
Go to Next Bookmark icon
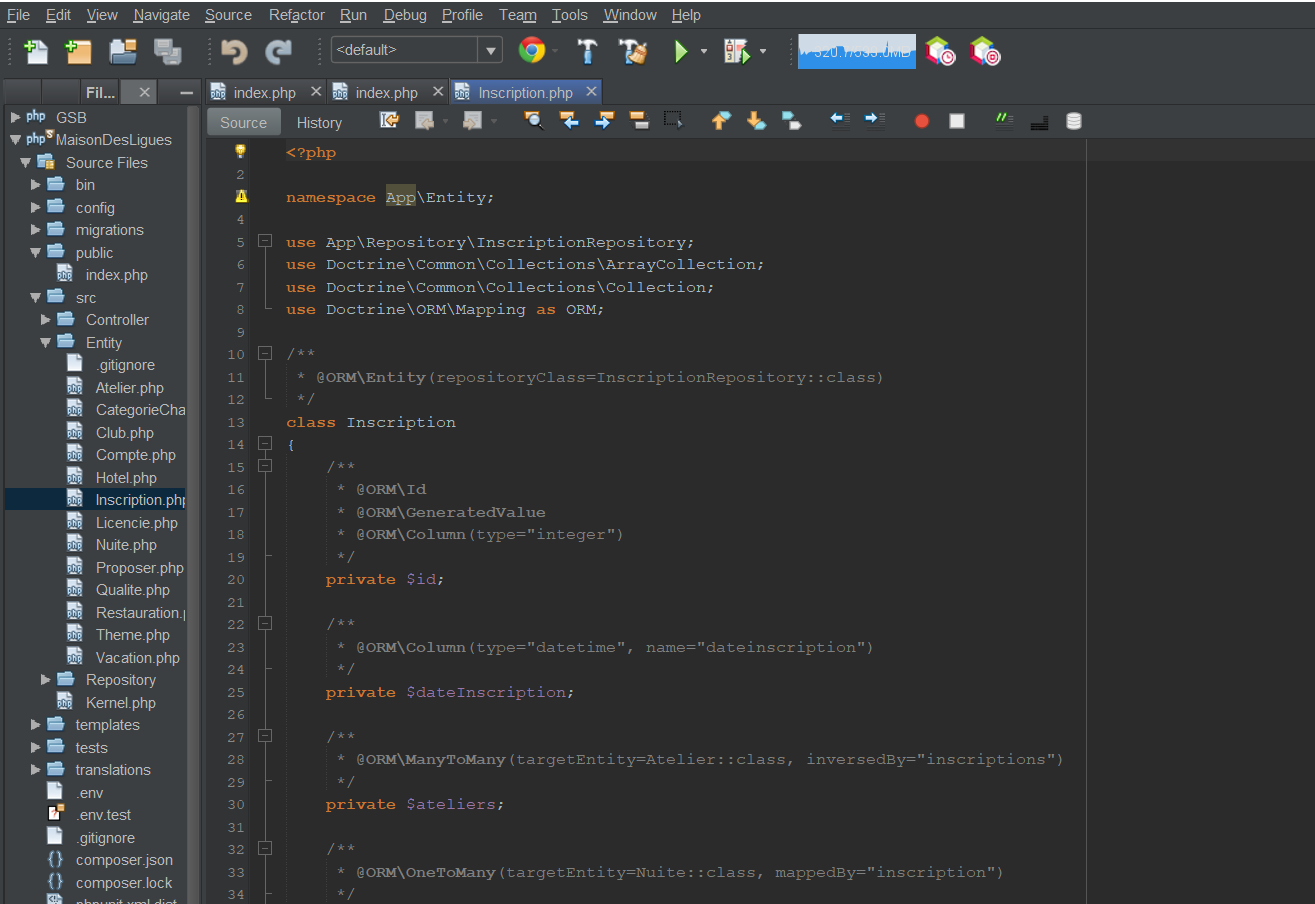coord(757,121)
